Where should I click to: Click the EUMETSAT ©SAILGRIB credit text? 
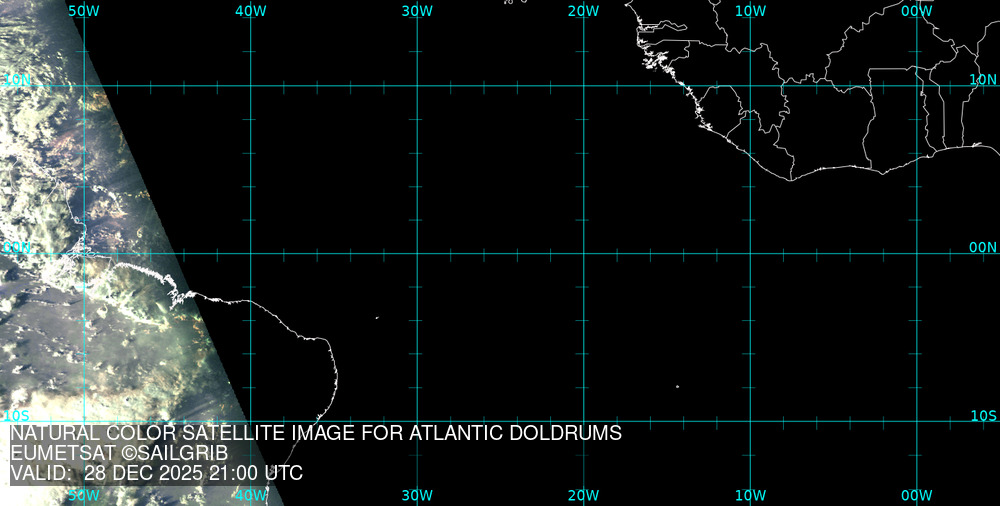pyautogui.click(x=119, y=454)
